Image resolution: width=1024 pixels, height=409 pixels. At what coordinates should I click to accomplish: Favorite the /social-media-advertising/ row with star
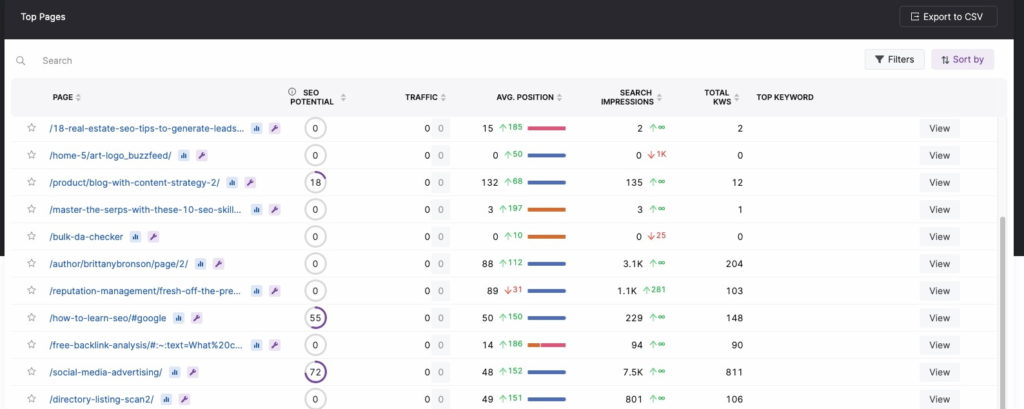(32, 372)
